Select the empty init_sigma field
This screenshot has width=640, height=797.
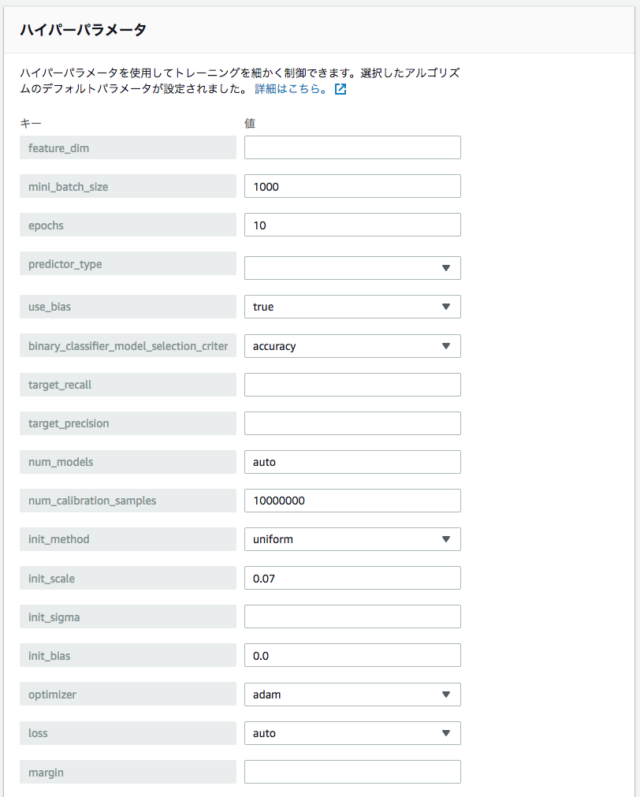(x=352, y=617)
